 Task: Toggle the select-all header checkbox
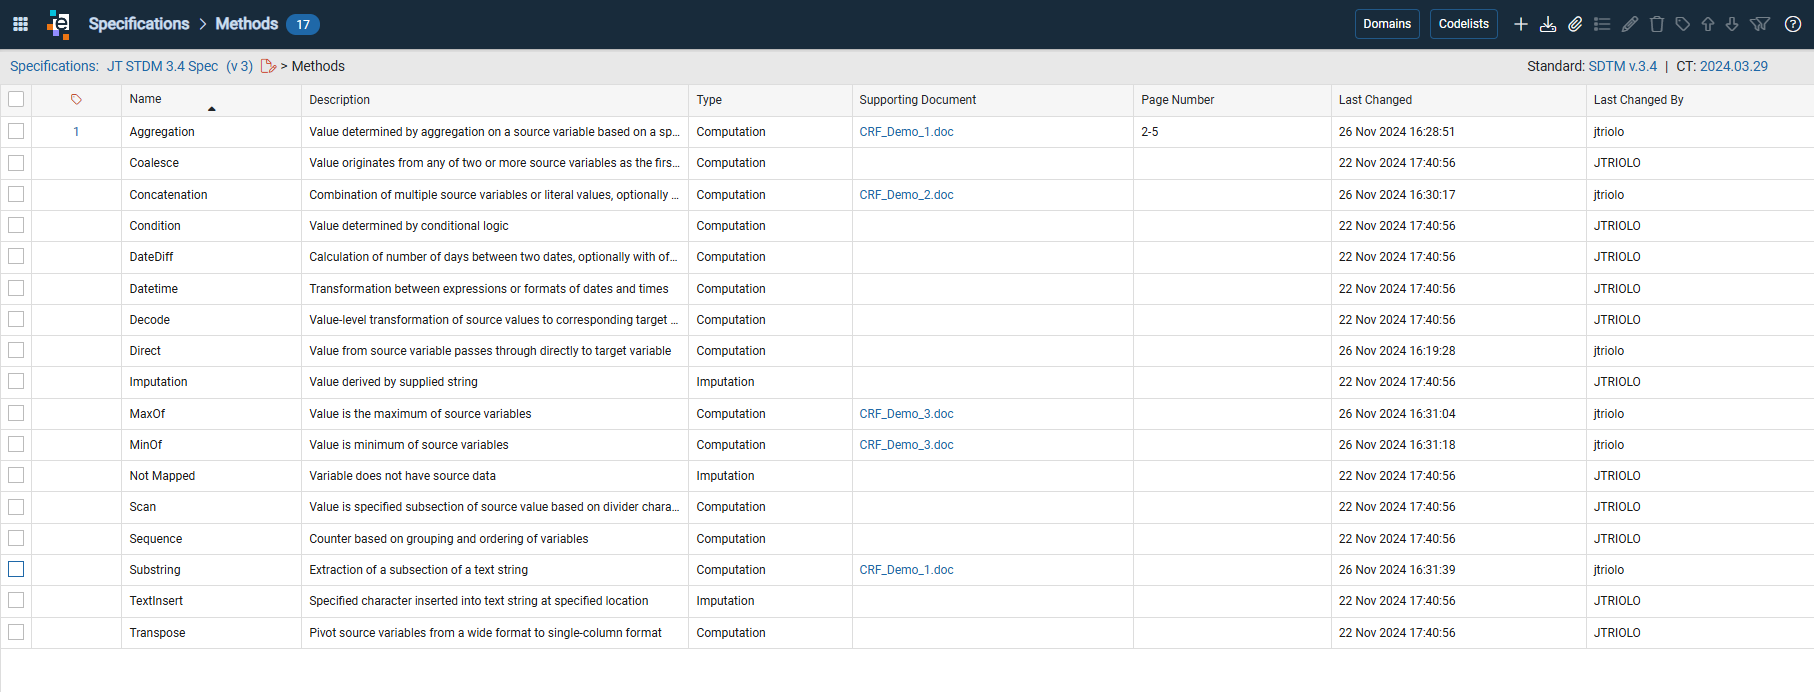(x=16, y=99)
